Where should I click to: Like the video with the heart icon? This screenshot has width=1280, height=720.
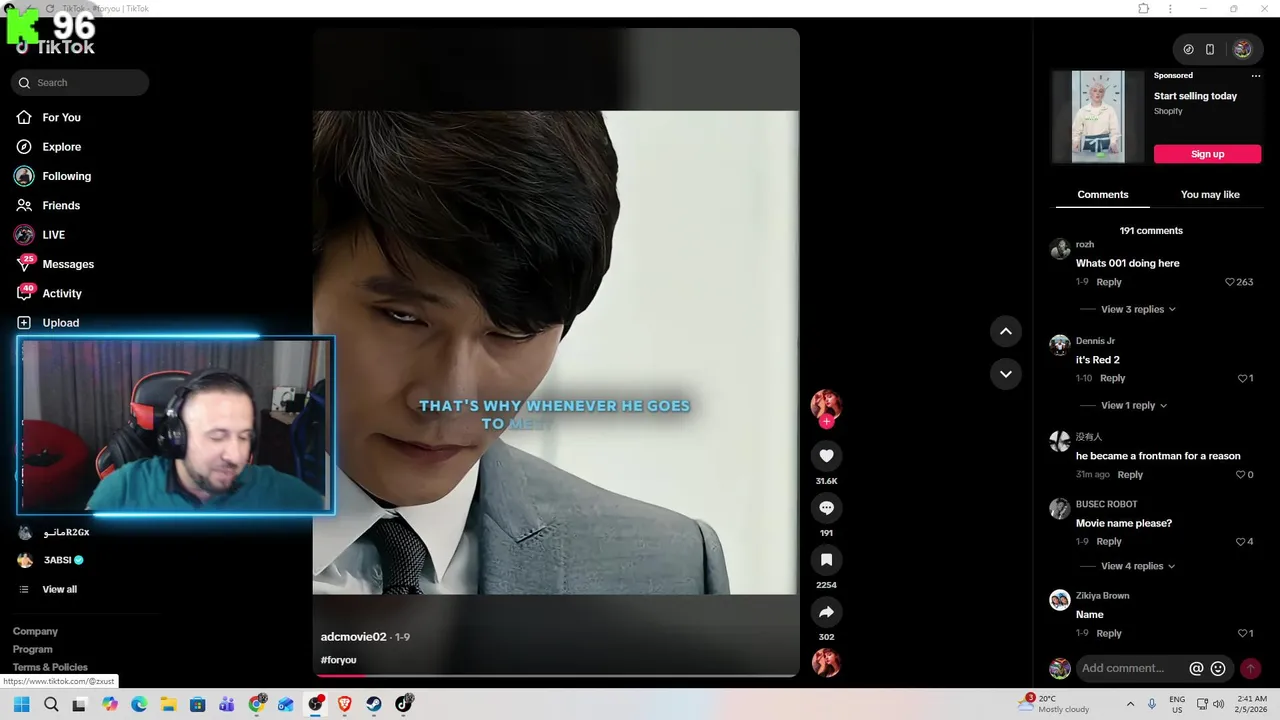tap(826, 456)
